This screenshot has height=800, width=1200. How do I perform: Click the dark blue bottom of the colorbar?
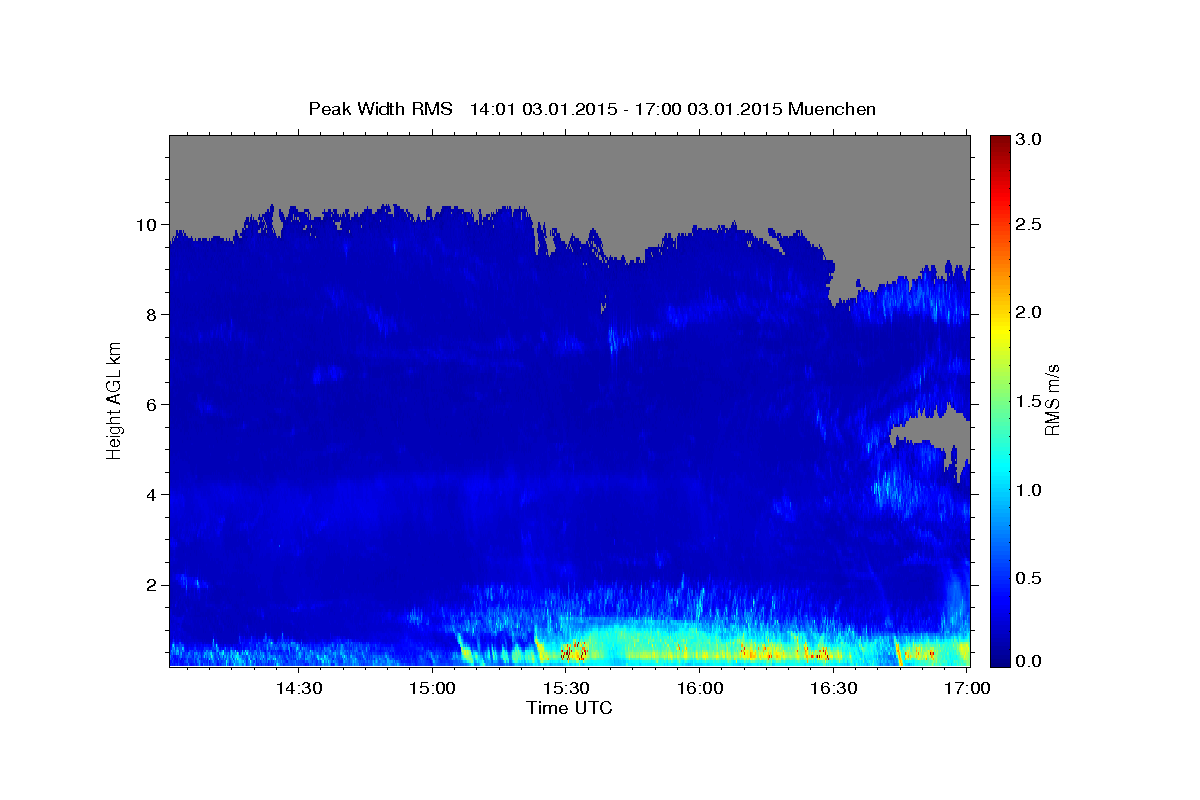(1000, 658)
